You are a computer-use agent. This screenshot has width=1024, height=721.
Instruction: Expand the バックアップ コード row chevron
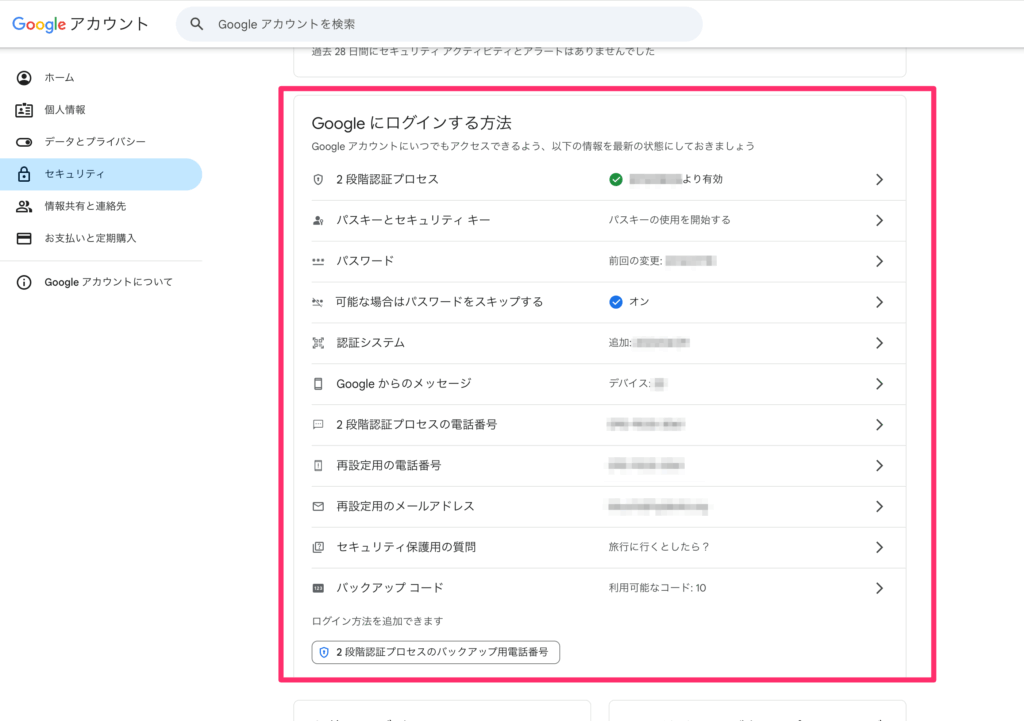click(x=879, y=588)
